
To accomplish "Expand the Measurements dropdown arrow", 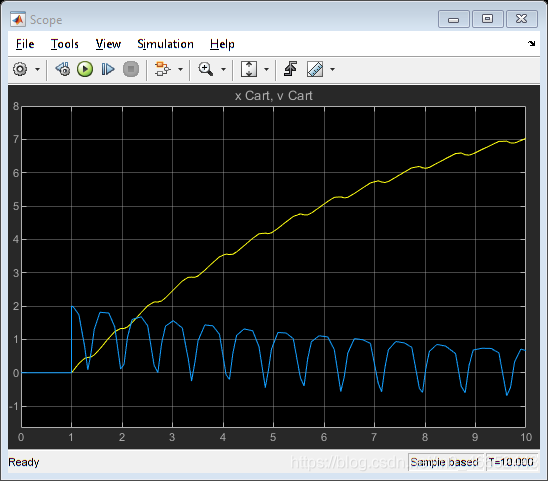I will point(332,69).
